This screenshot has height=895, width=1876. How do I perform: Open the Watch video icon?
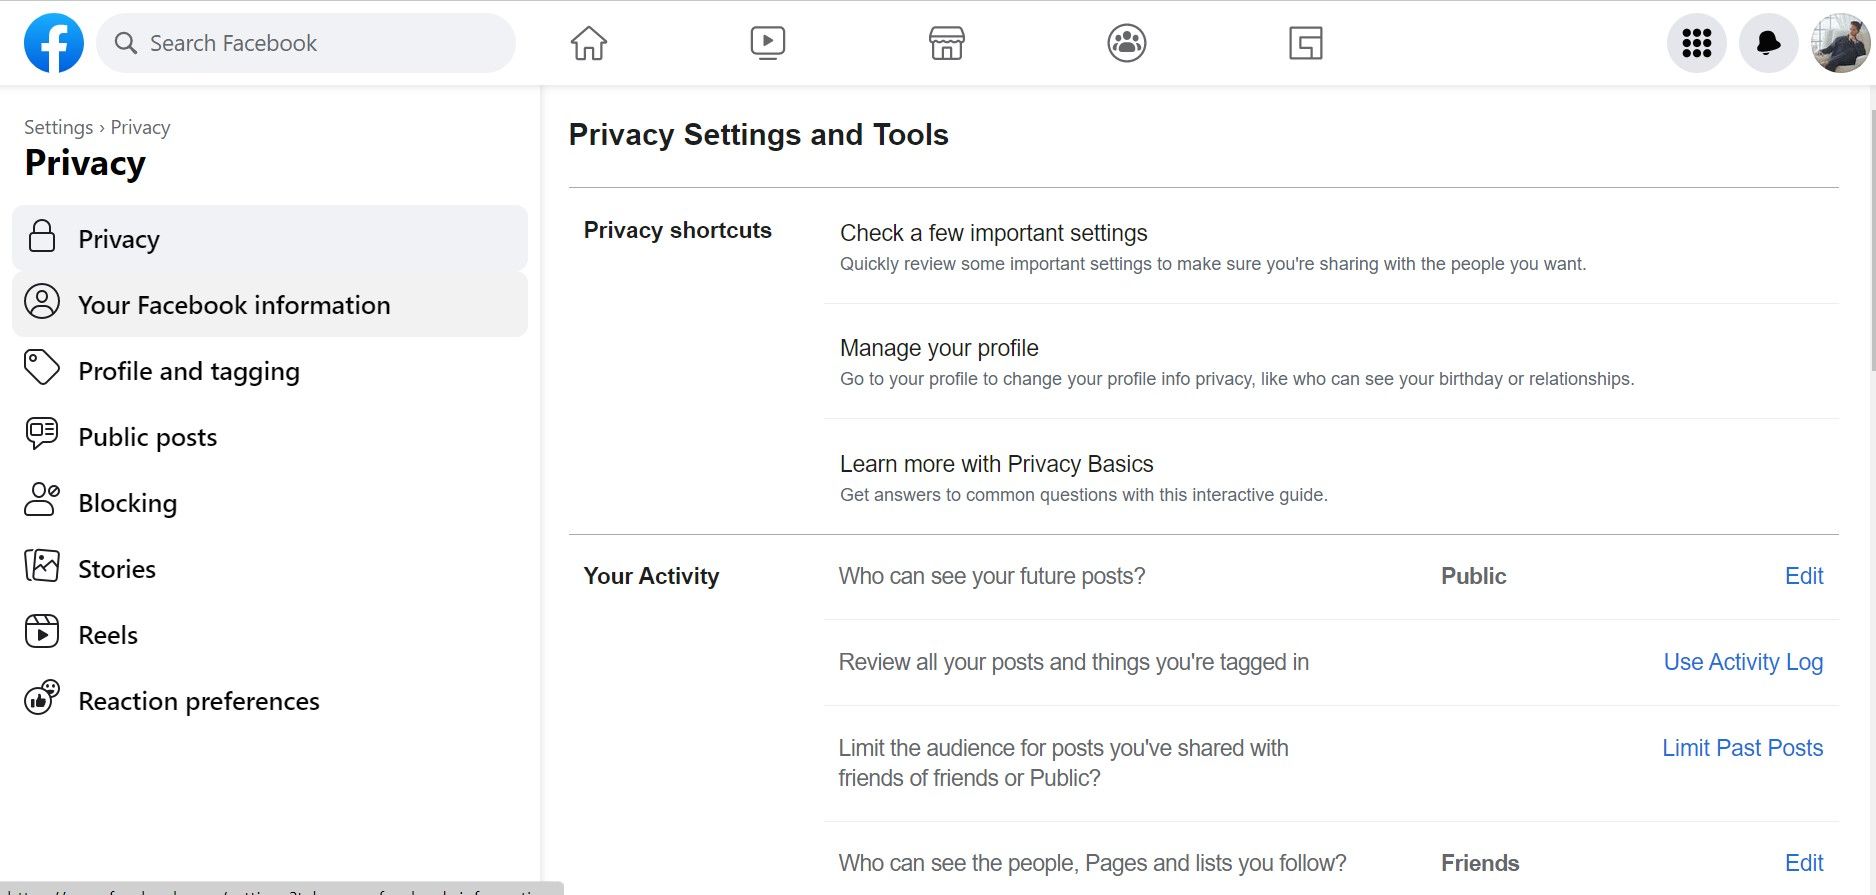click(x=767, y=43)
